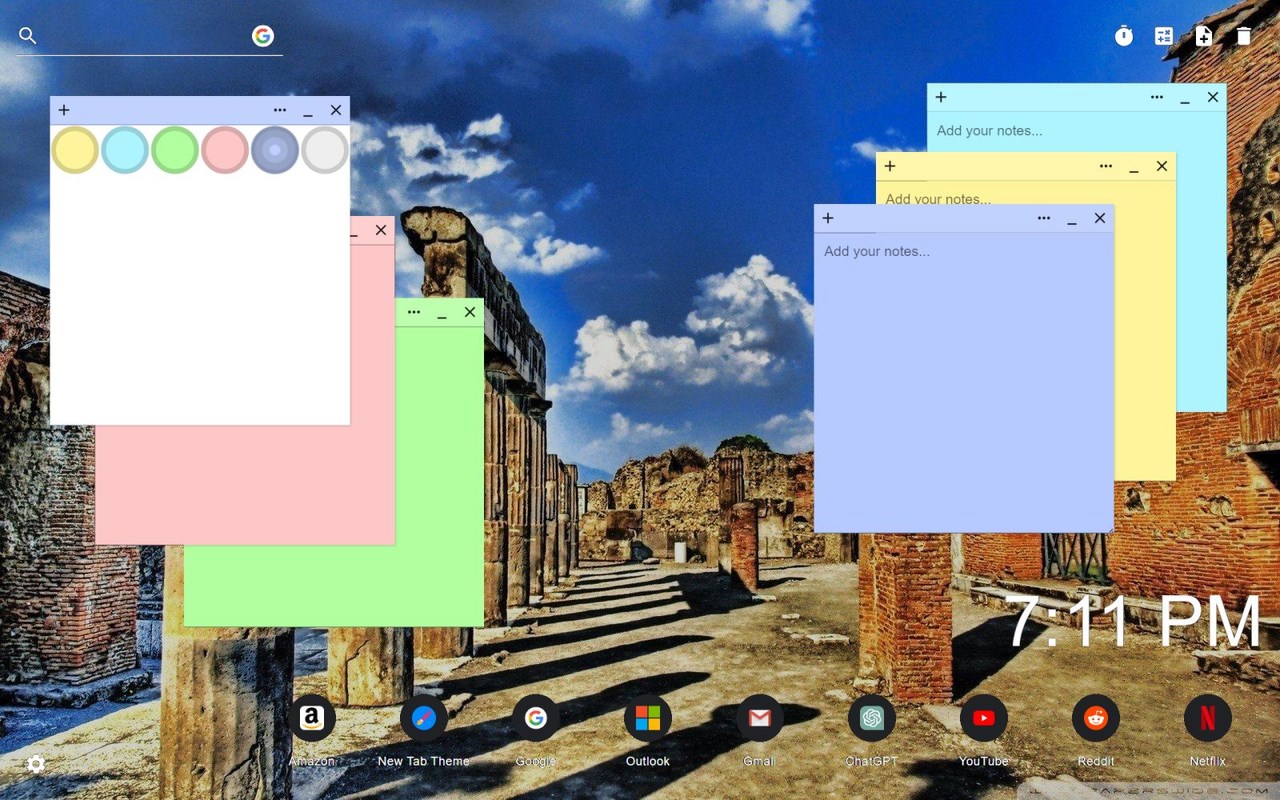Open the three-dots menu on green note
Image resolution: width=1280 pixels, height=800 pixels.
point(414,312)
